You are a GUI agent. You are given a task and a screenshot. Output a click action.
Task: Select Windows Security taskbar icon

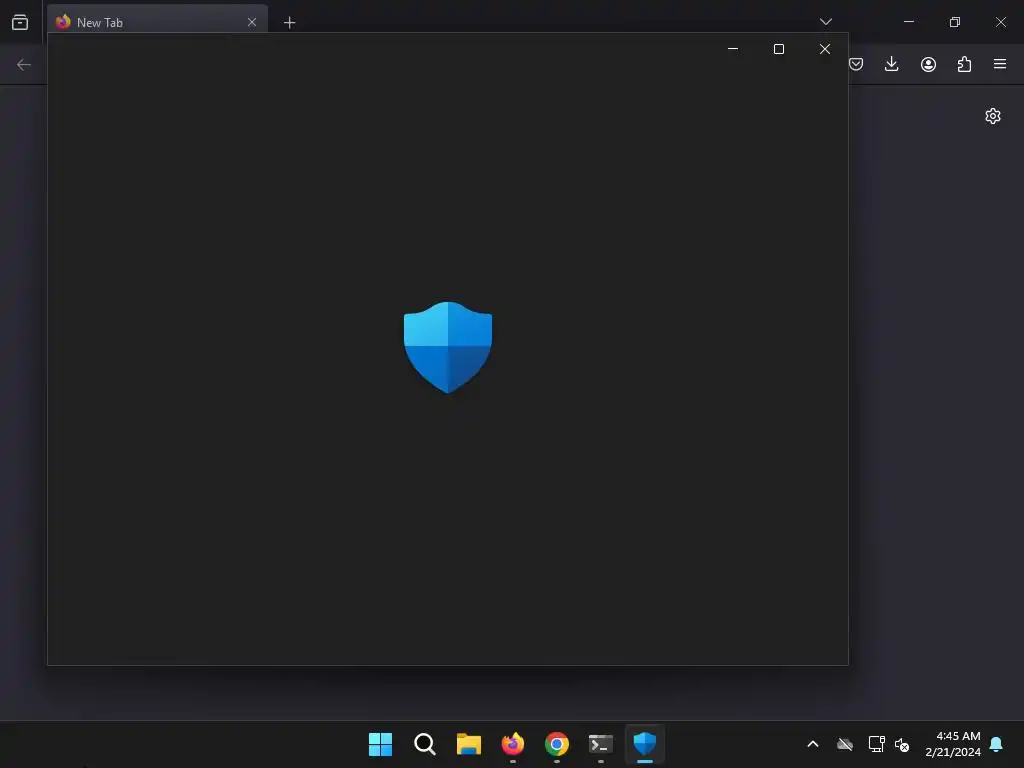pyautogui.click(x=645, y=744)
